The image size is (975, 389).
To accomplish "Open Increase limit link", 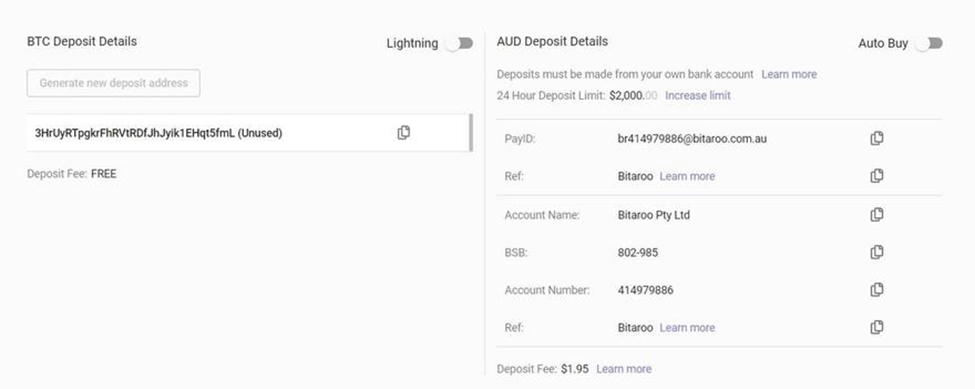I will 698,96.
